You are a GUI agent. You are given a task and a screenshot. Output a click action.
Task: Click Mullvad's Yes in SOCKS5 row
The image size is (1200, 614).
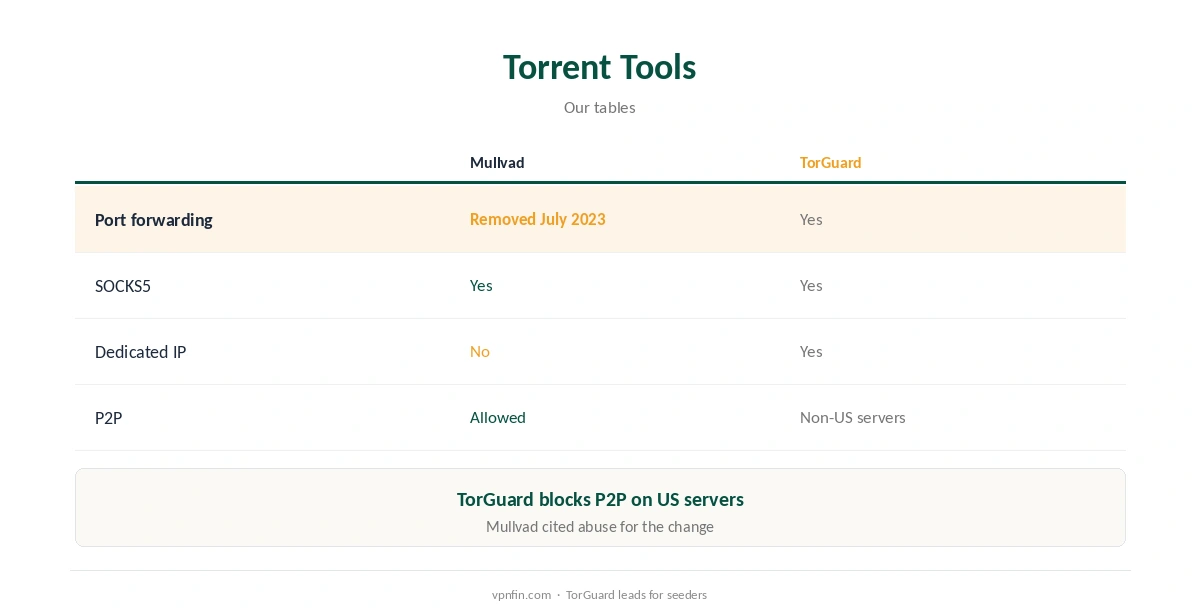pyautogui.click(x=481, y=285)
